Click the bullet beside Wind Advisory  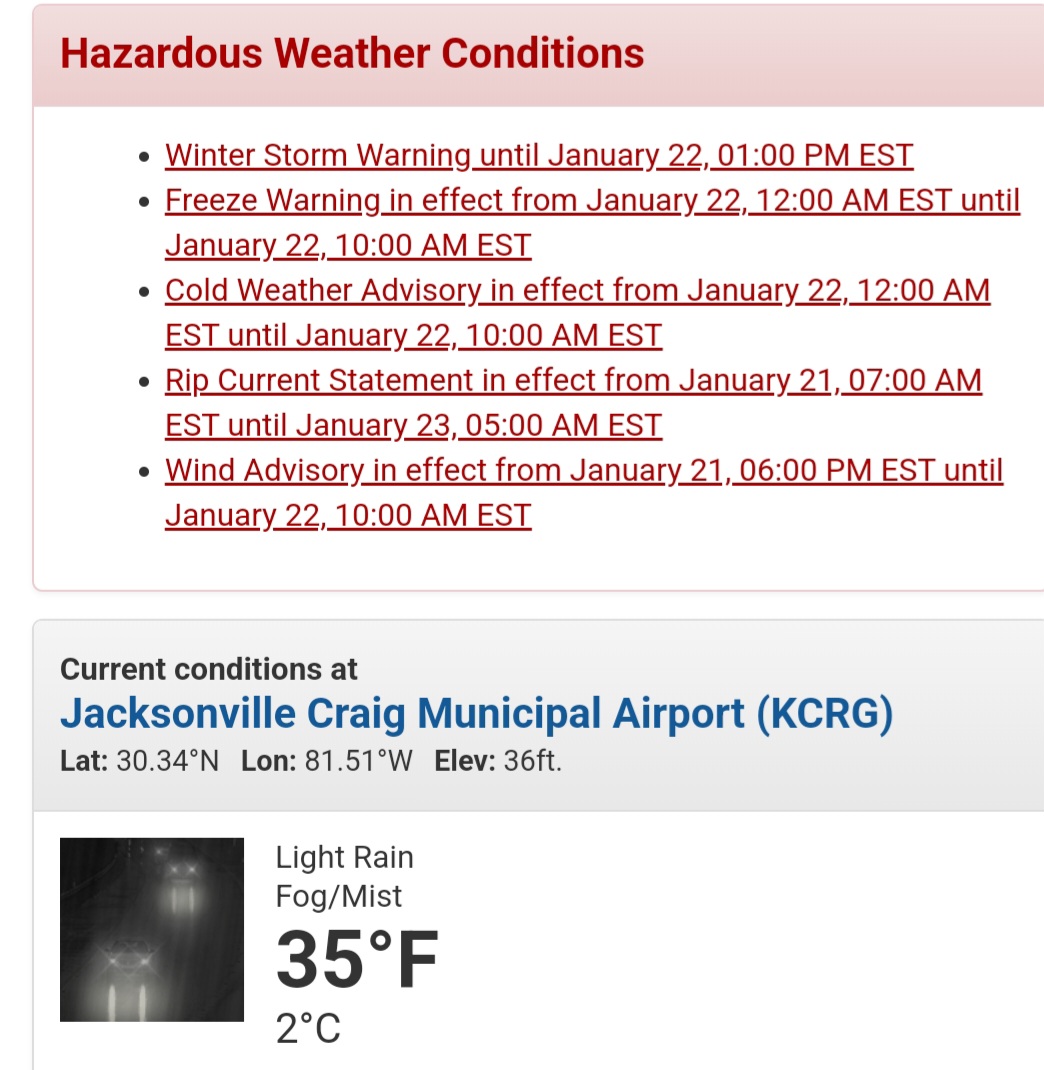[x=144, y=472]
